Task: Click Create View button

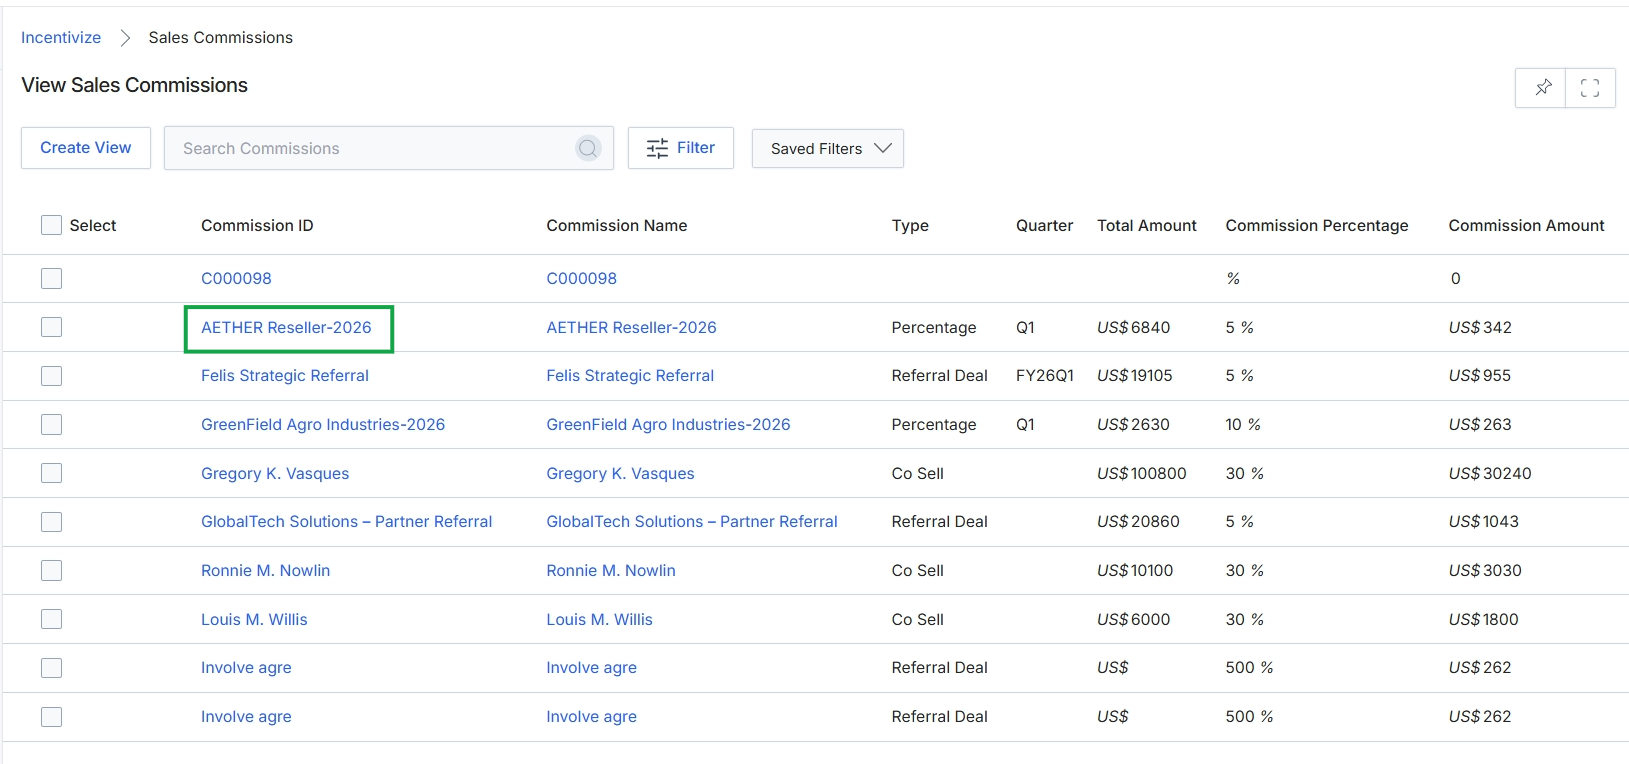Action: (x=86, y=148)
